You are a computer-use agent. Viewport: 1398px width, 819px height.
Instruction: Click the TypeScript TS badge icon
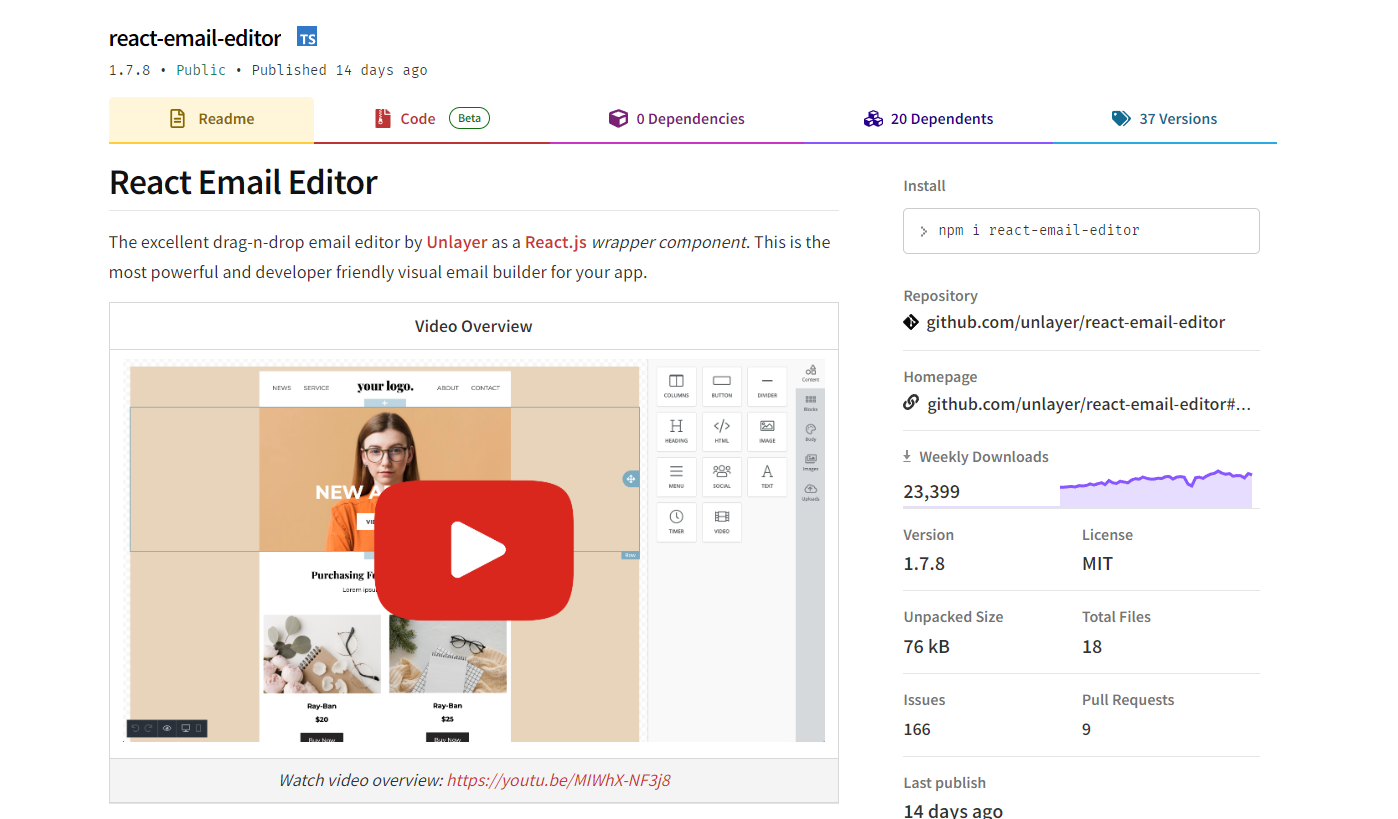(x=307, y=38)
